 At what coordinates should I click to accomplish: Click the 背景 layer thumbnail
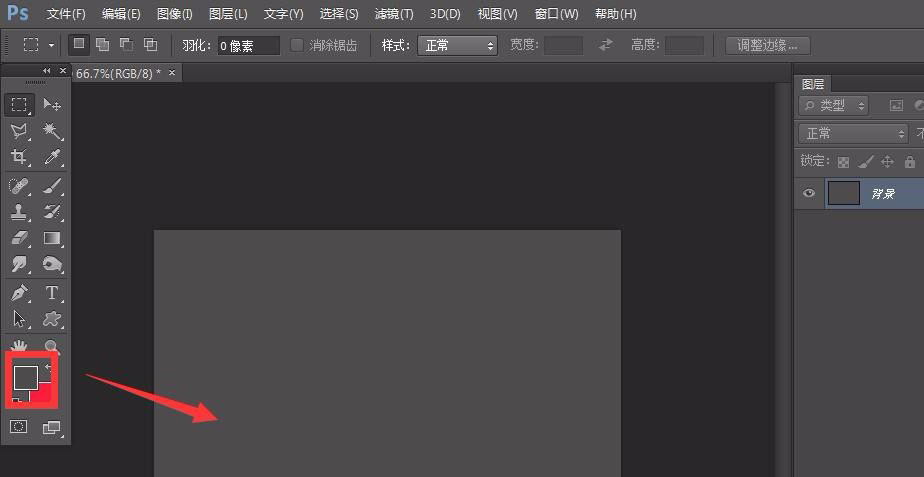click(x=843, y=193)
